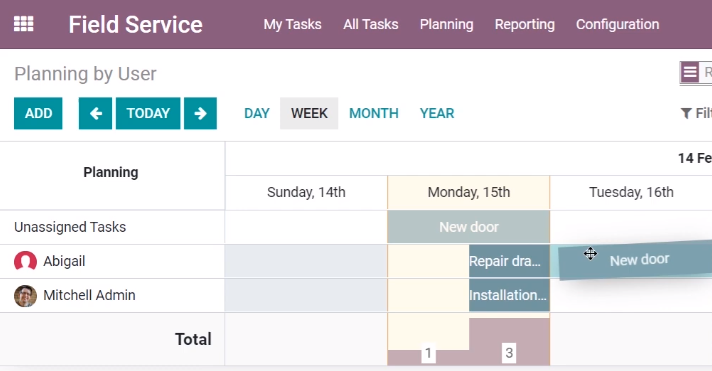
Task: Click the list view icon at top right
Action: click(690, 72)
